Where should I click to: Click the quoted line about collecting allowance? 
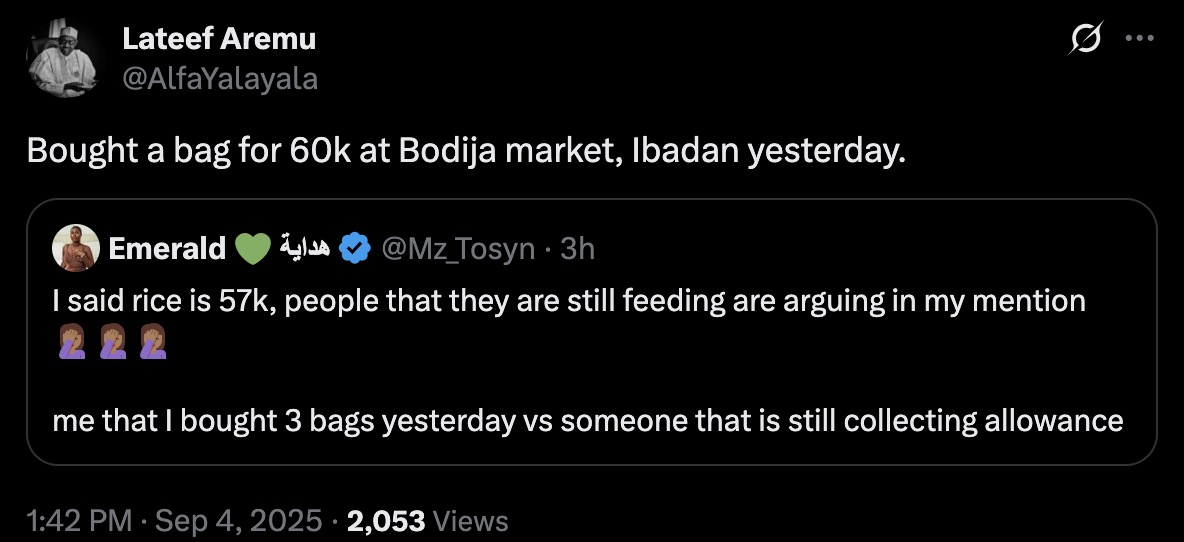pyautogui.click(x=588, y=420)
